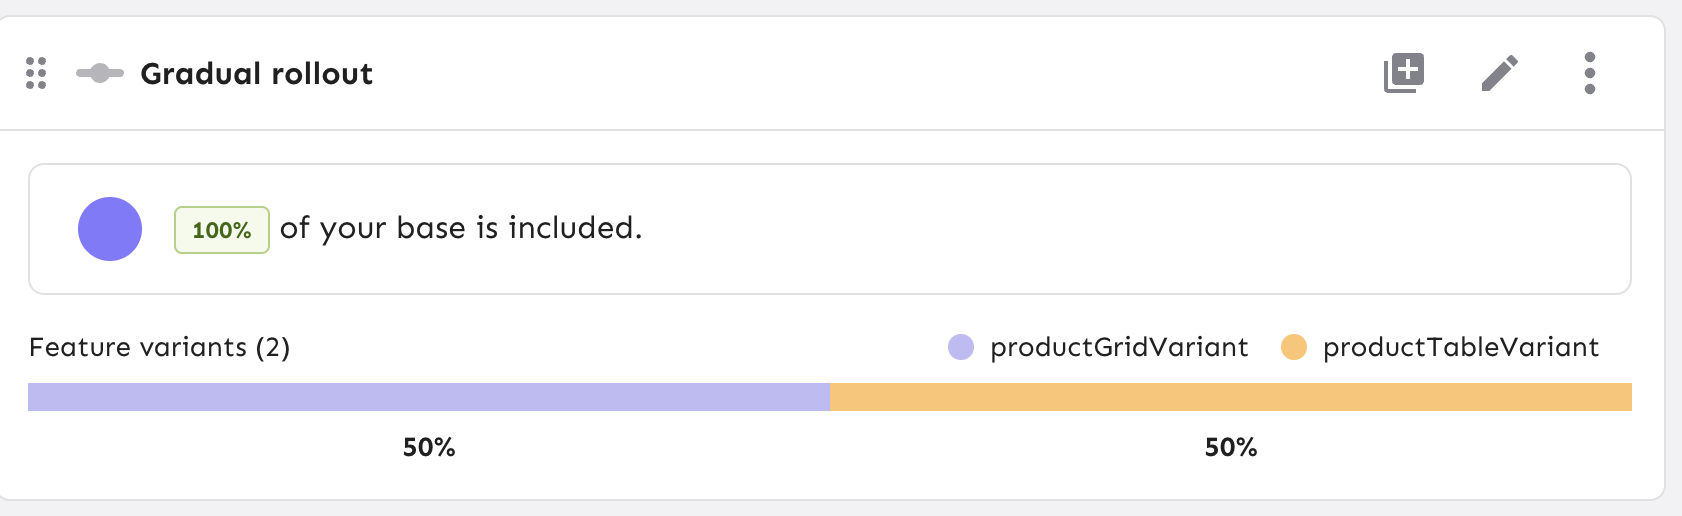Click the Gradual rollout title

coord(257,74)
